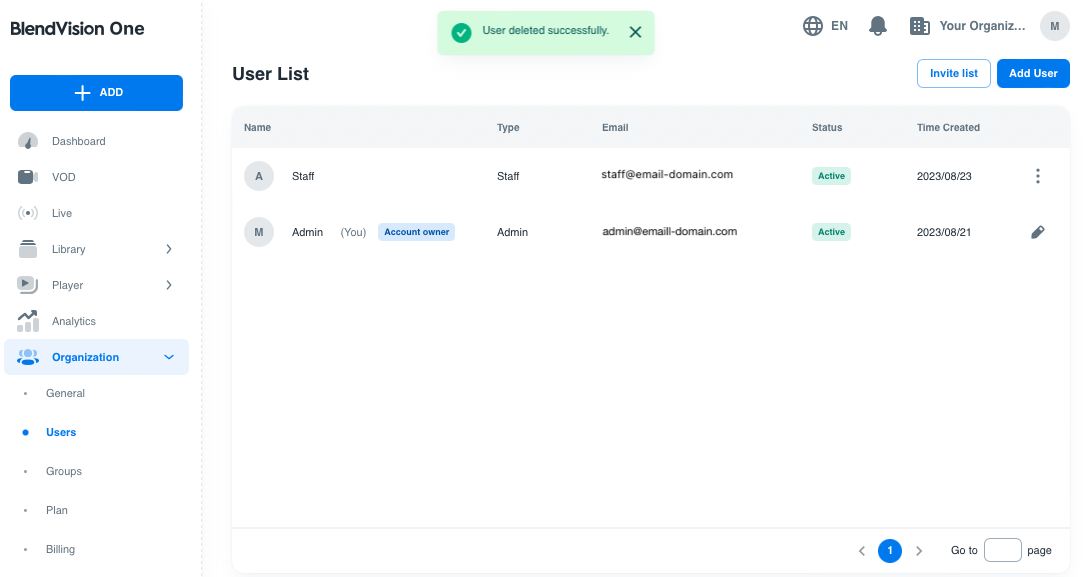1088x577 pixels.
Task: Go to VOD section in sidebar
Action: 63,177
